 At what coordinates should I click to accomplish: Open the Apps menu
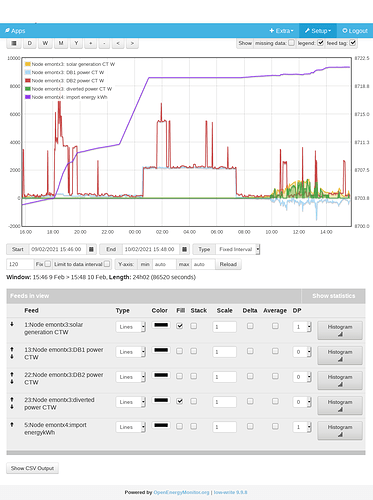pos(15,31)
